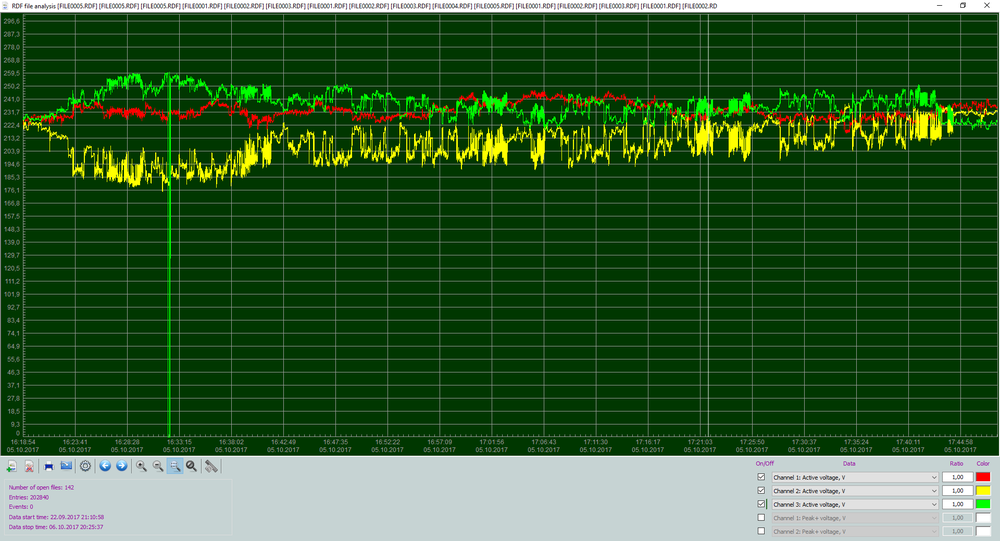Edit the ratio field for Channel 1 Active
This screenshot has height=541, width=1000.
pyautogui.click(x=957, y=477)
